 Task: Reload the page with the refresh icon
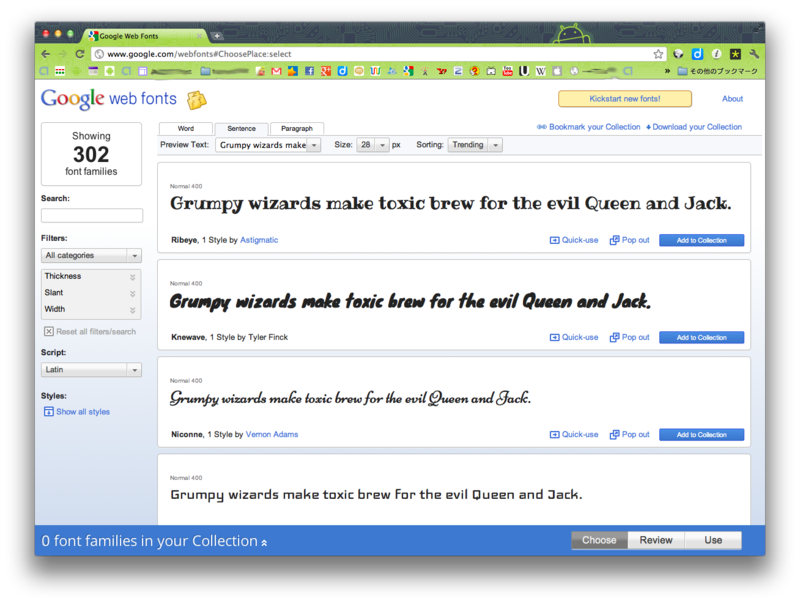pos(80,54)
